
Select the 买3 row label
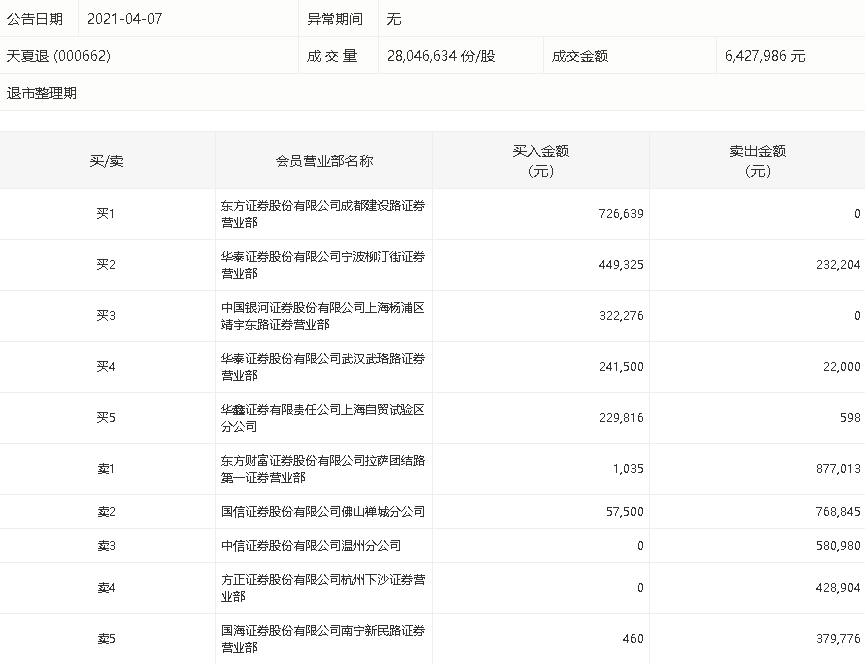(105, 315)
